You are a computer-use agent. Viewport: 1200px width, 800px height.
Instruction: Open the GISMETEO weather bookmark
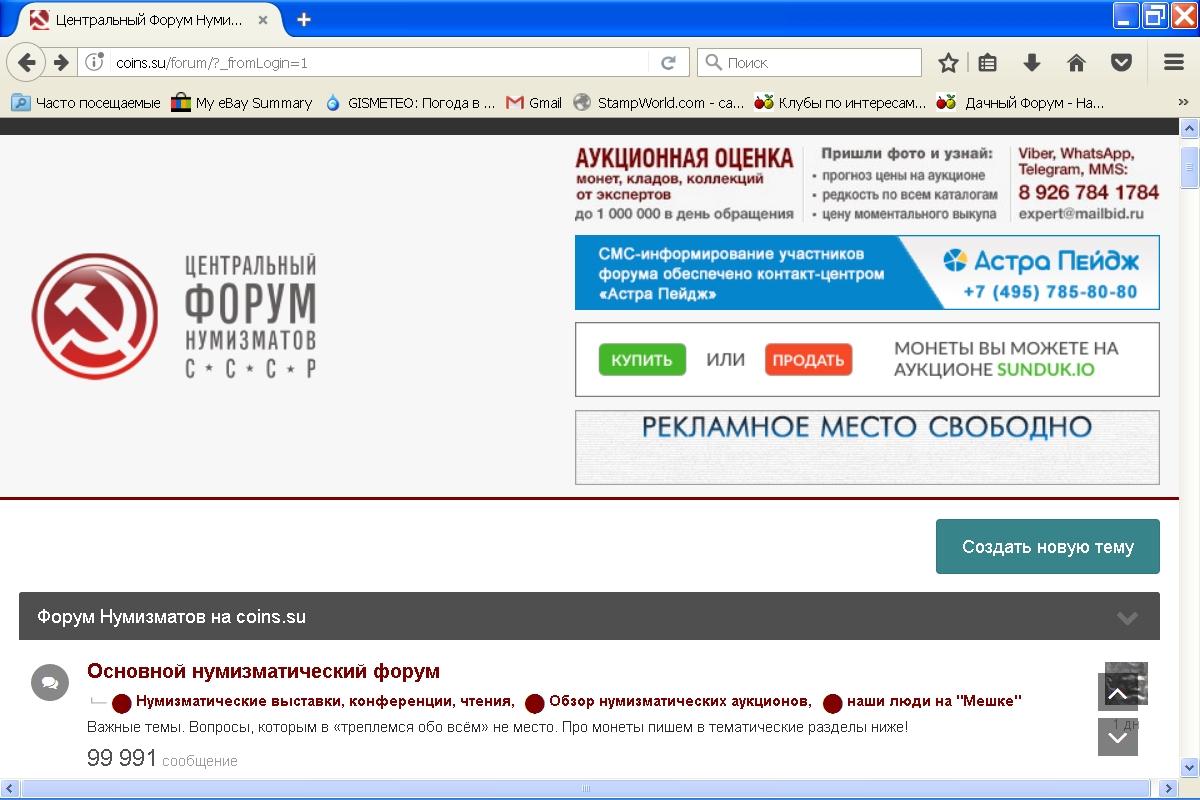[410, 102]
